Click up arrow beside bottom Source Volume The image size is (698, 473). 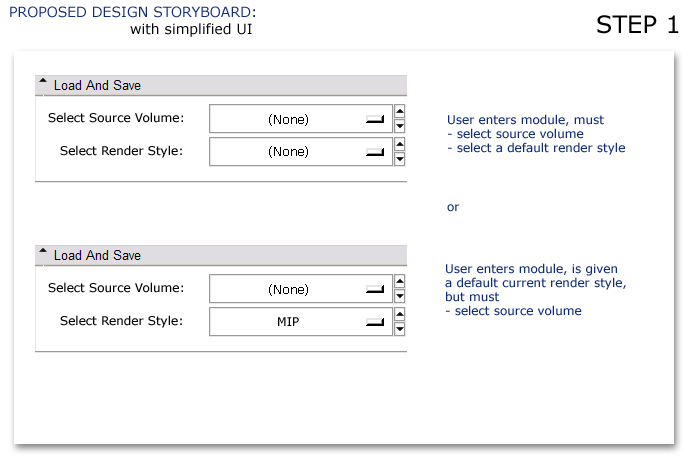tap(400, 281)
